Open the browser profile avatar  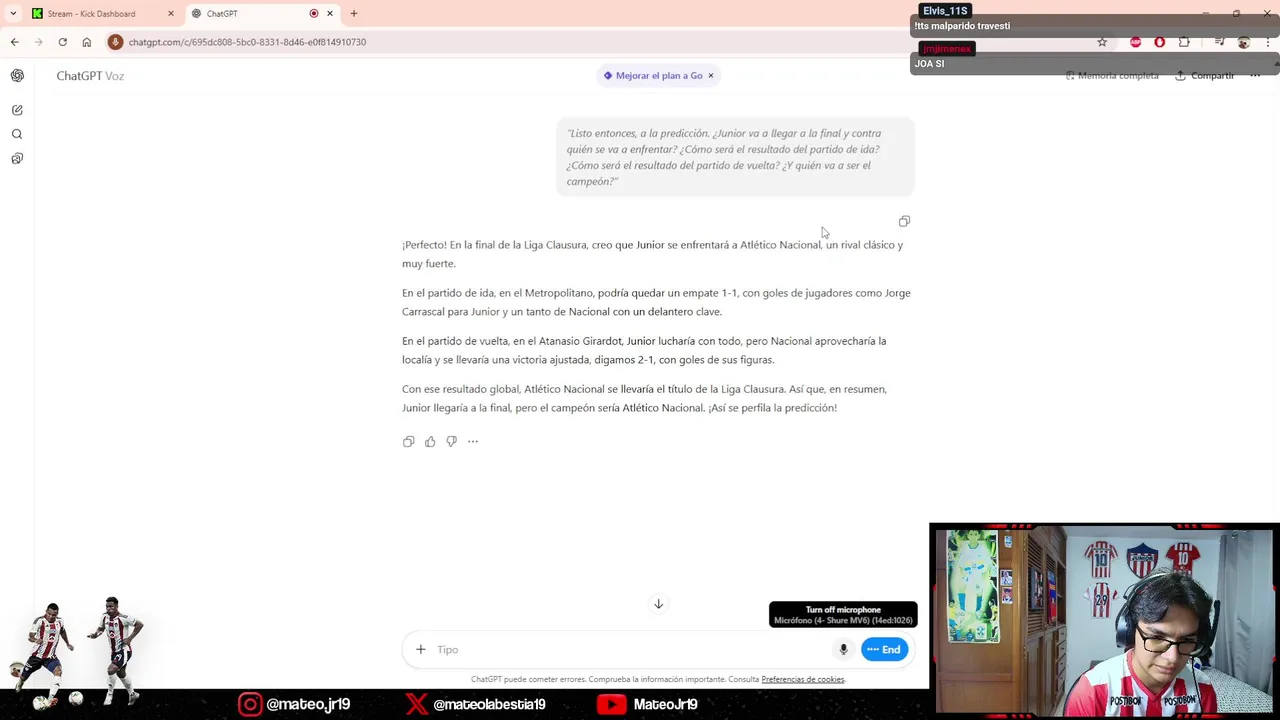pyautogui.click(x=1244, y=42)
